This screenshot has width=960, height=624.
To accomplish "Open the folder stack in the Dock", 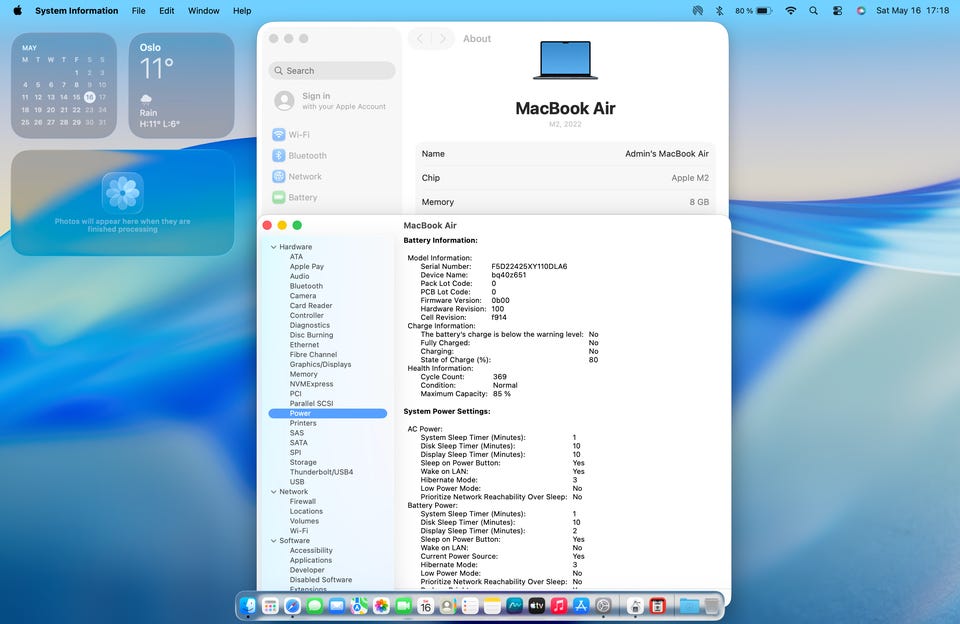I will pos(689,606).
